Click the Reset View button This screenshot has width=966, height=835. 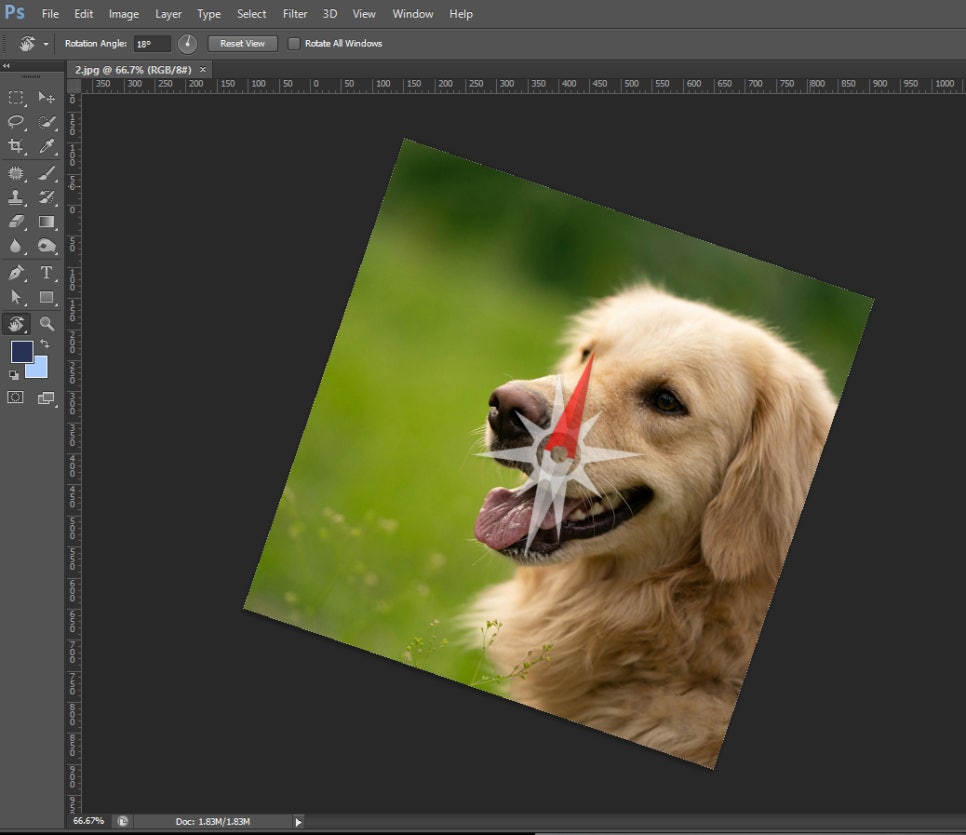coord(242,43)
